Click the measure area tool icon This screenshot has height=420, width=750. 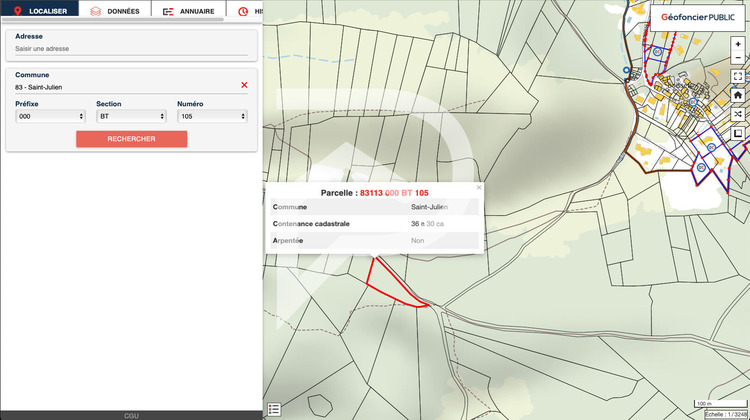pyautogui.click(x=738, y=133)
